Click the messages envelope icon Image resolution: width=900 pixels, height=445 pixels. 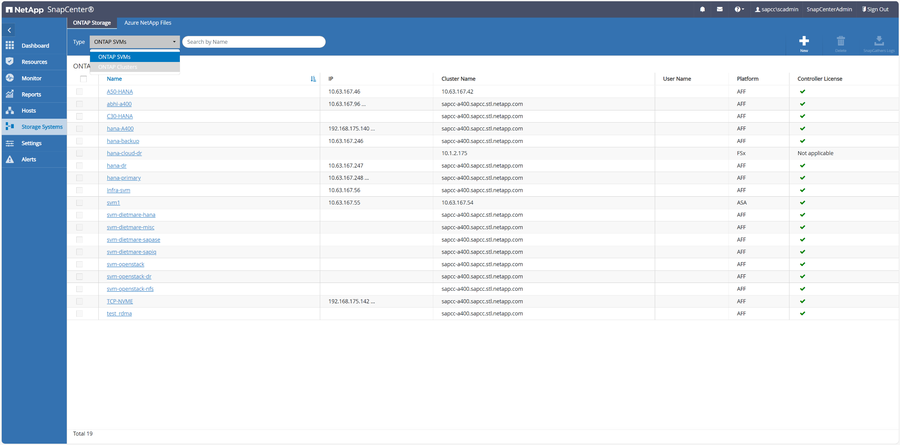(x=719, y=9)
